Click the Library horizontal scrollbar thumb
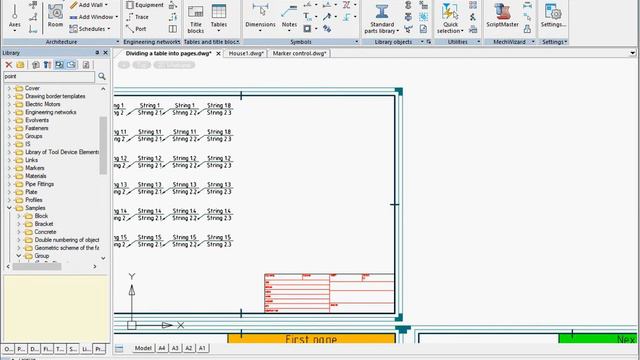Screen dimensions: 640x360 click(37, 267)
